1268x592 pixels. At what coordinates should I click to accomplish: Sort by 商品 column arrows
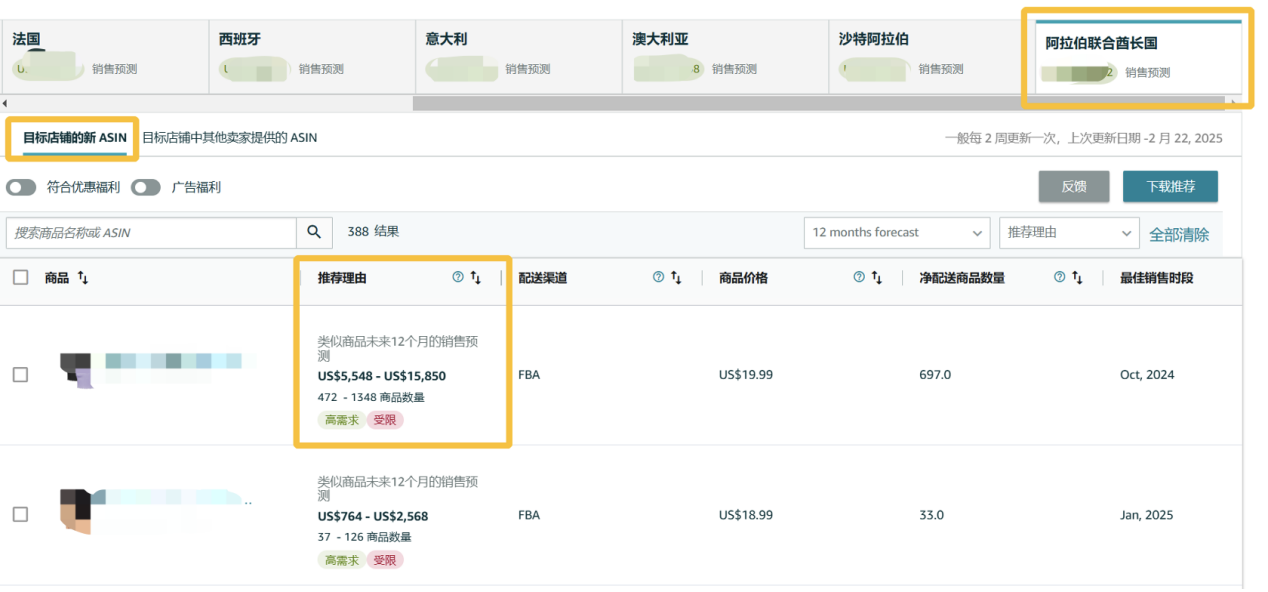[x=83, y=278]
